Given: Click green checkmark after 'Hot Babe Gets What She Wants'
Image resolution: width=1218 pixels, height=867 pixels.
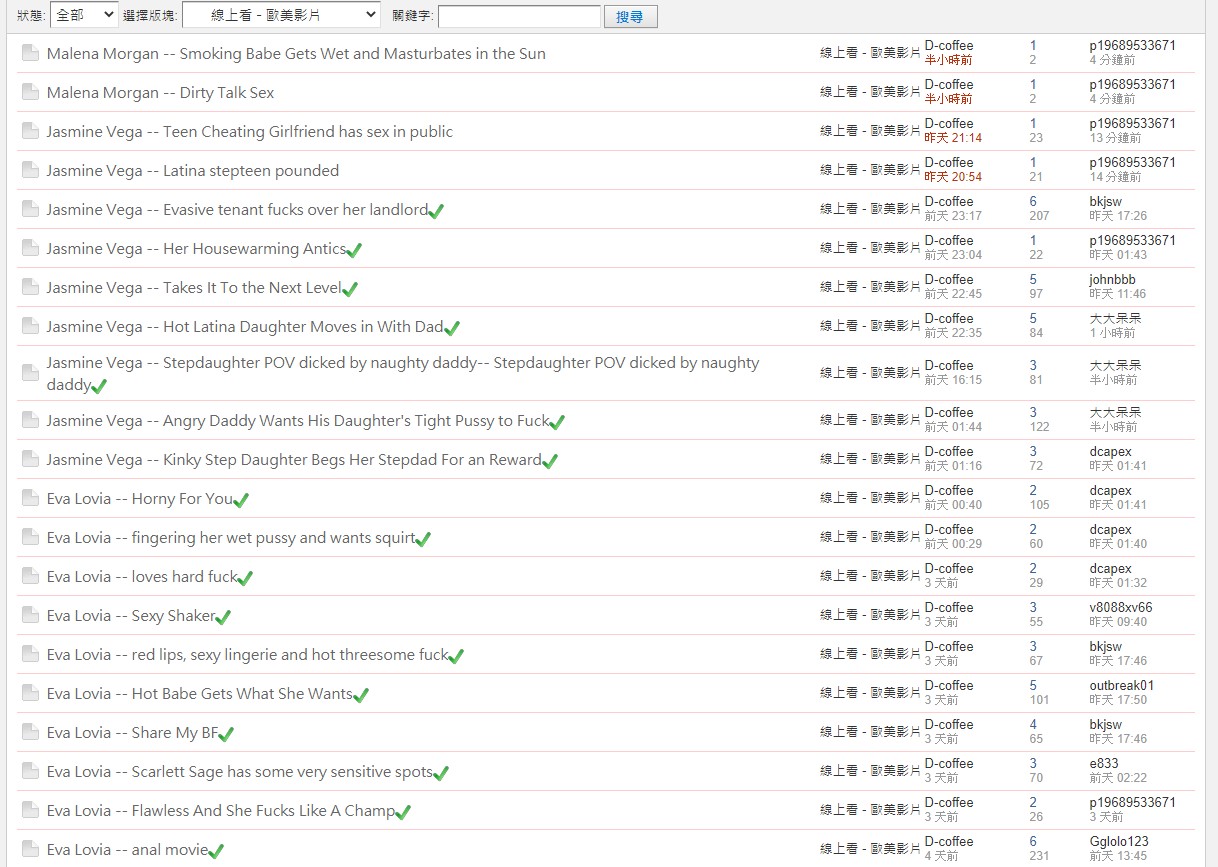Looking at the screenshot, I should pyautogui.click(x=361, y=695).
